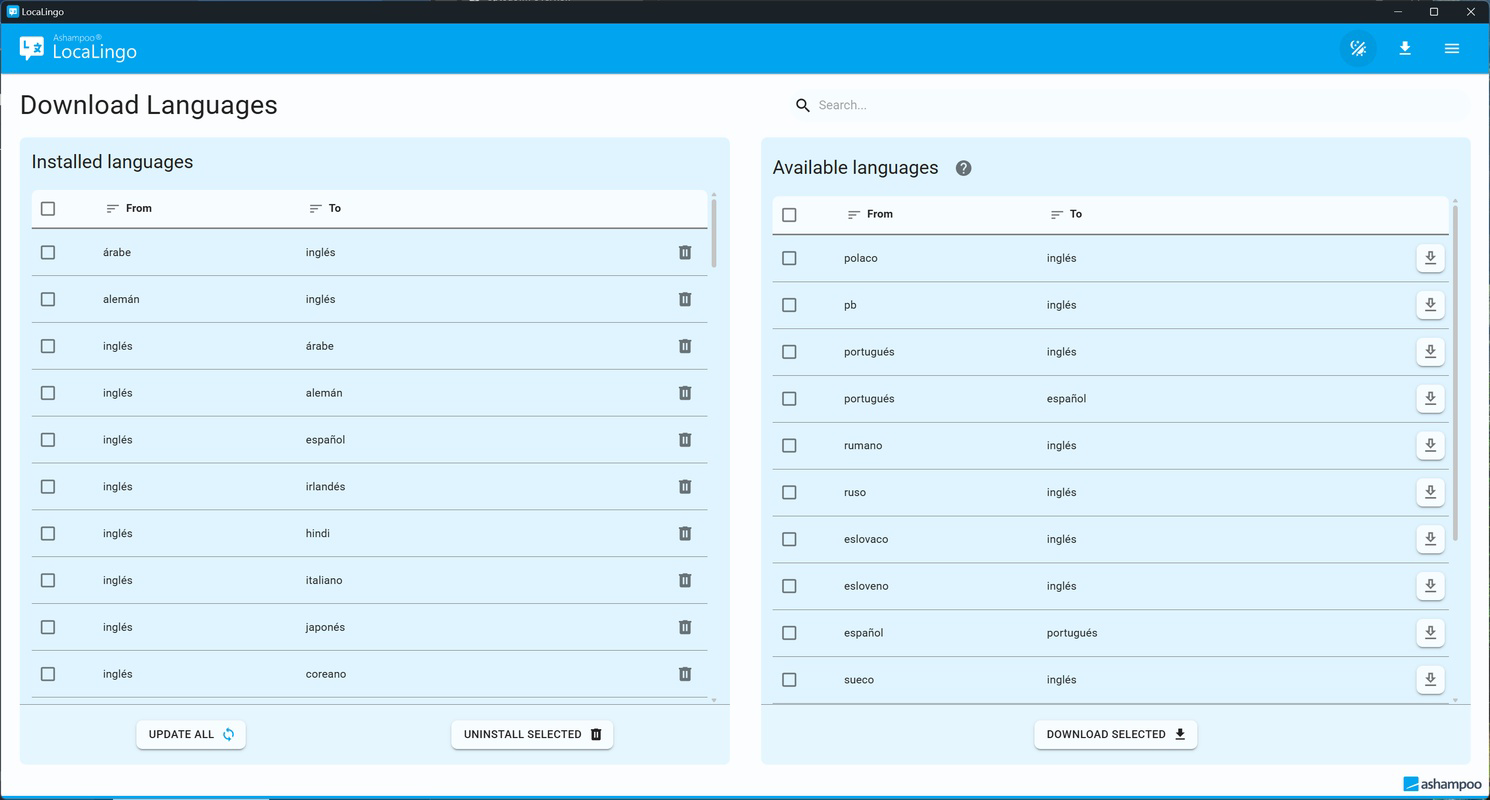Check the inglés to japonés row
The image size is (1490, 800).
pyautogui.click(x=48, y=627)
